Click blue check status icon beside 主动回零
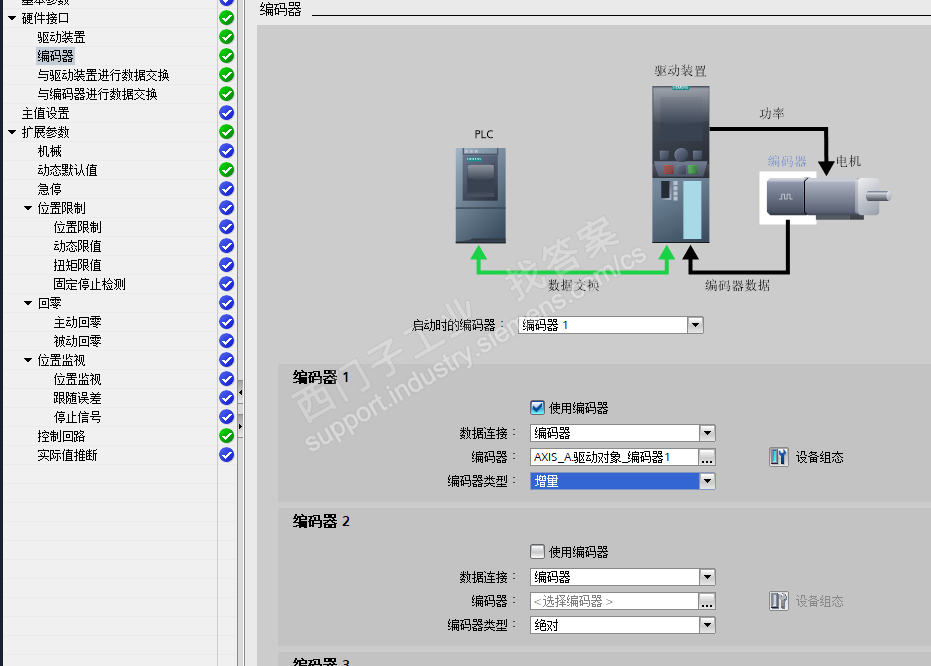 [226, 322]
